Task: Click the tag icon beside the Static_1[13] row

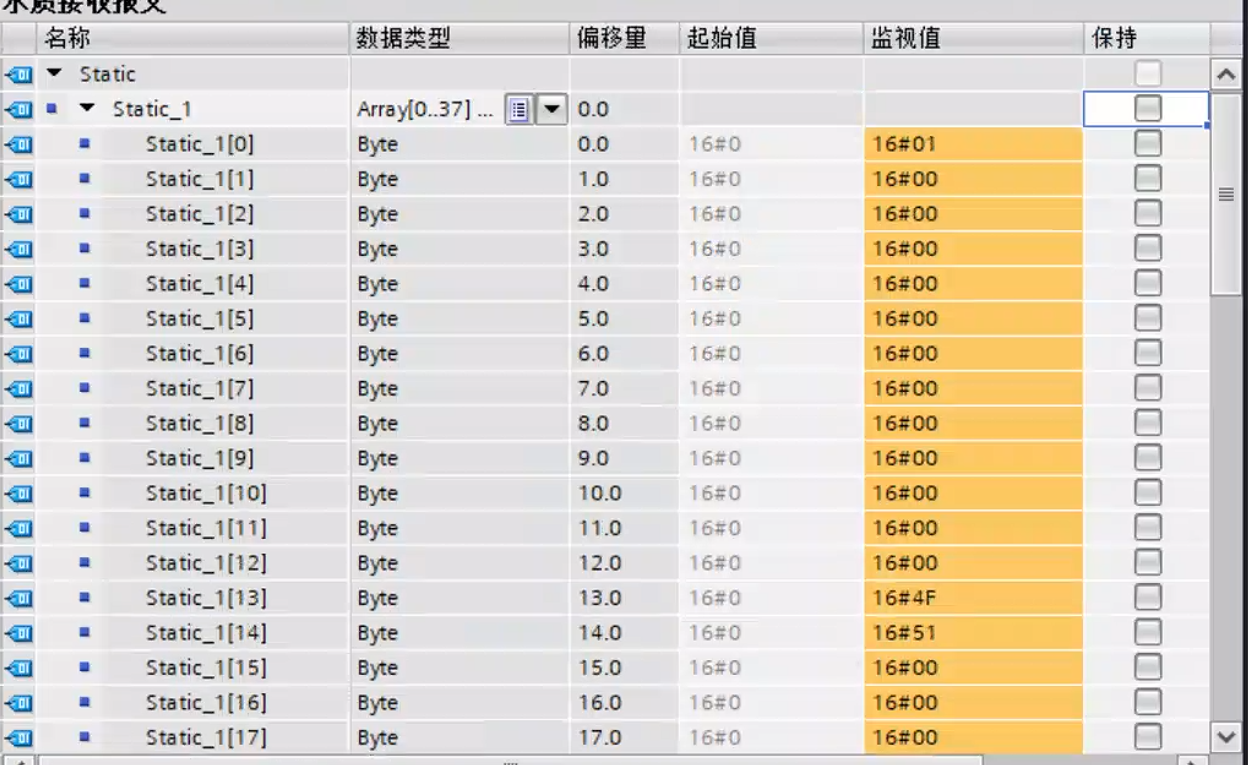Action: click(x=18, y=598)
